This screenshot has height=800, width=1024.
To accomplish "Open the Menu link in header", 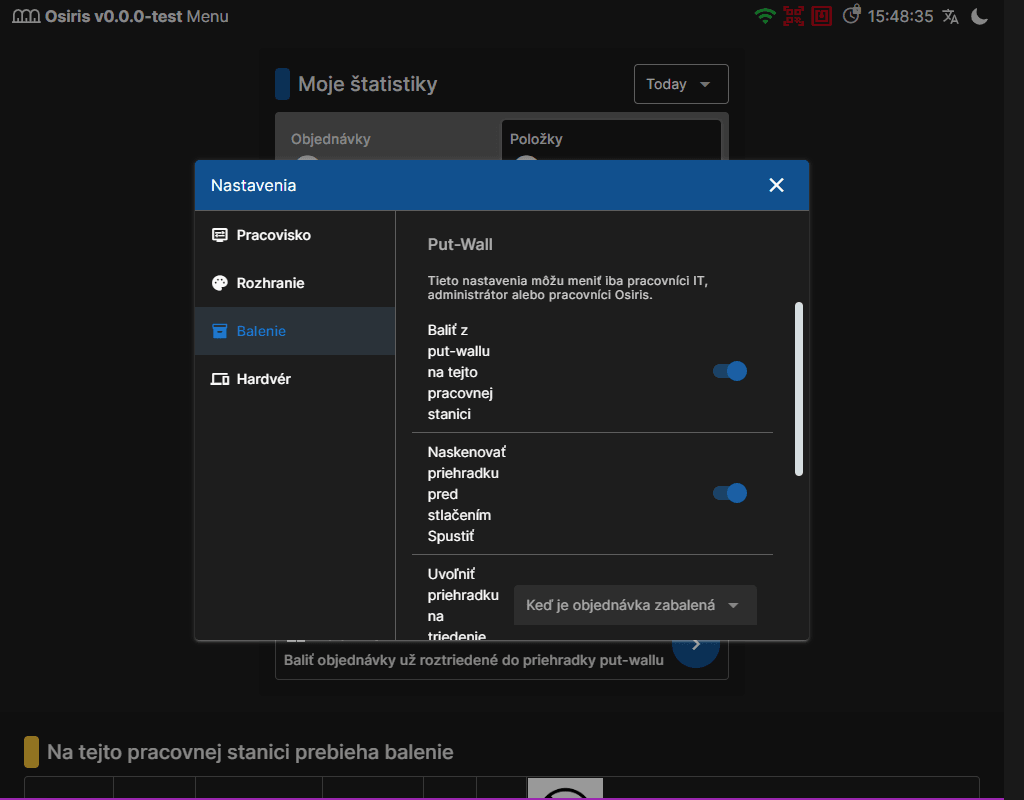I will click(x=208, y=16).
